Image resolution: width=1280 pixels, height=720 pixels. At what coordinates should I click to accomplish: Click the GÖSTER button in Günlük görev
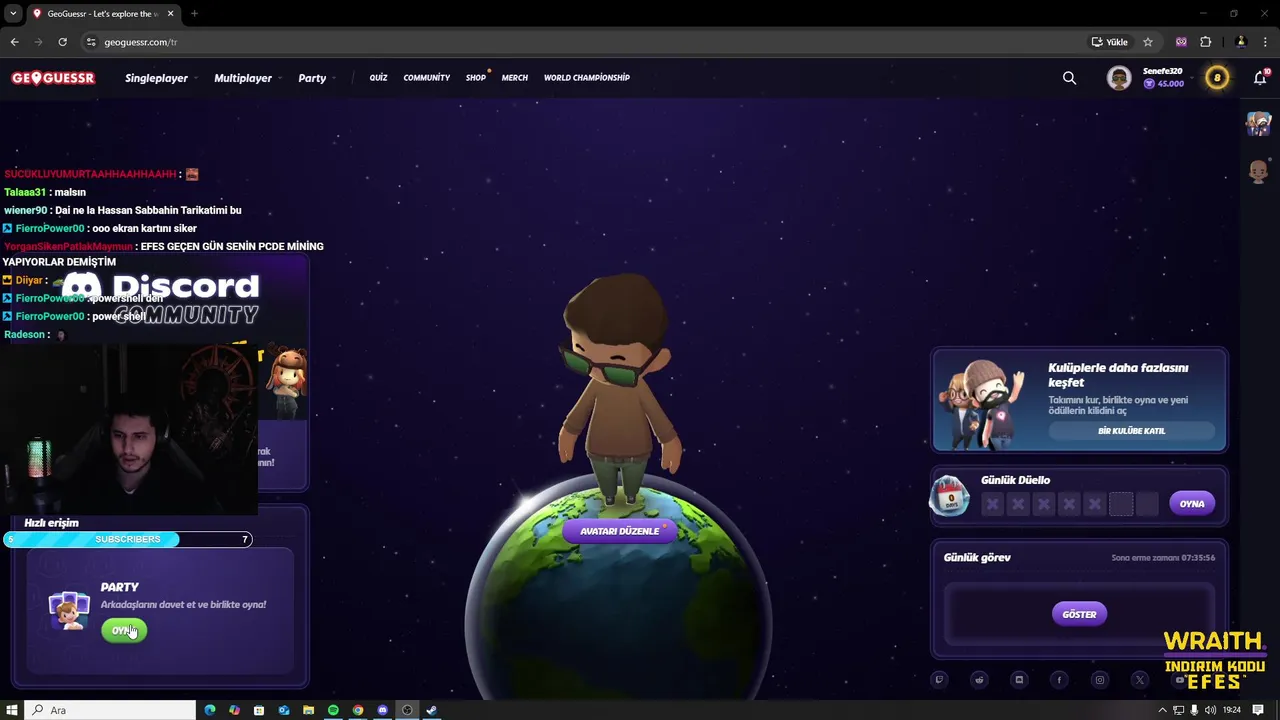click(1079, 614)
